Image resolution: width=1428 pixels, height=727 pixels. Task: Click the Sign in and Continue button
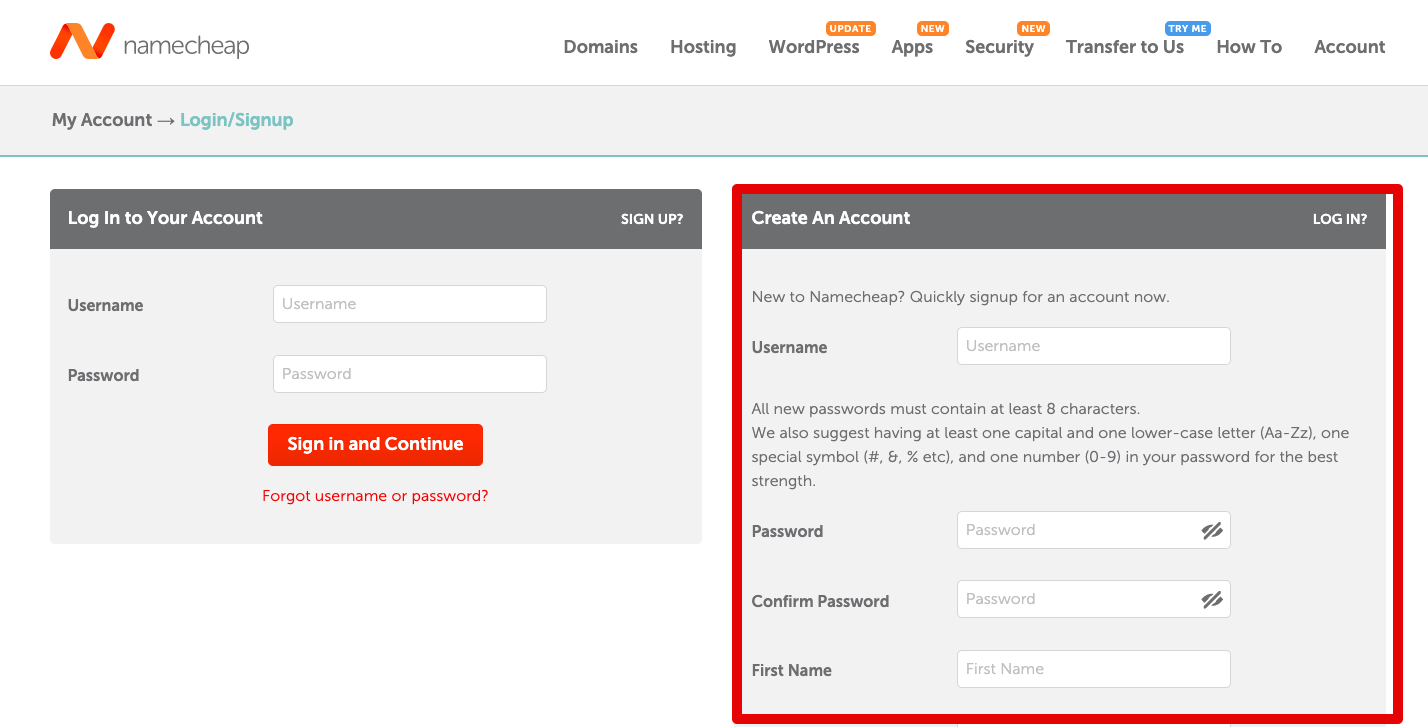(x=375, y=445)
